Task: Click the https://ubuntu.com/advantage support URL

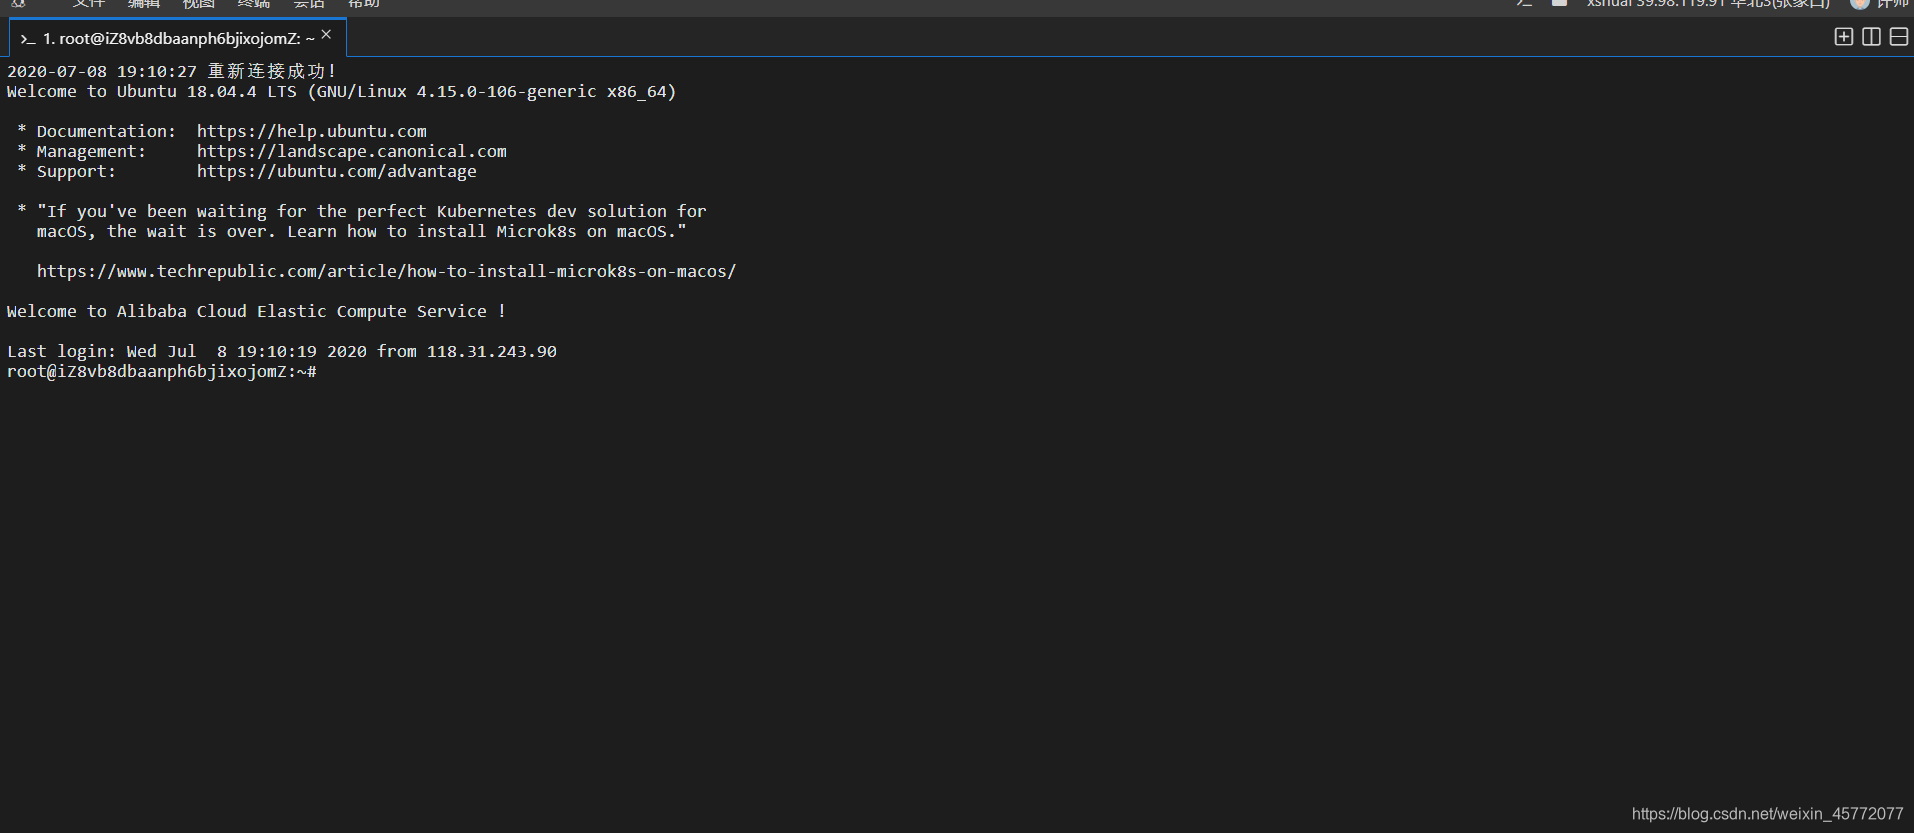Action: coord(337,171)
